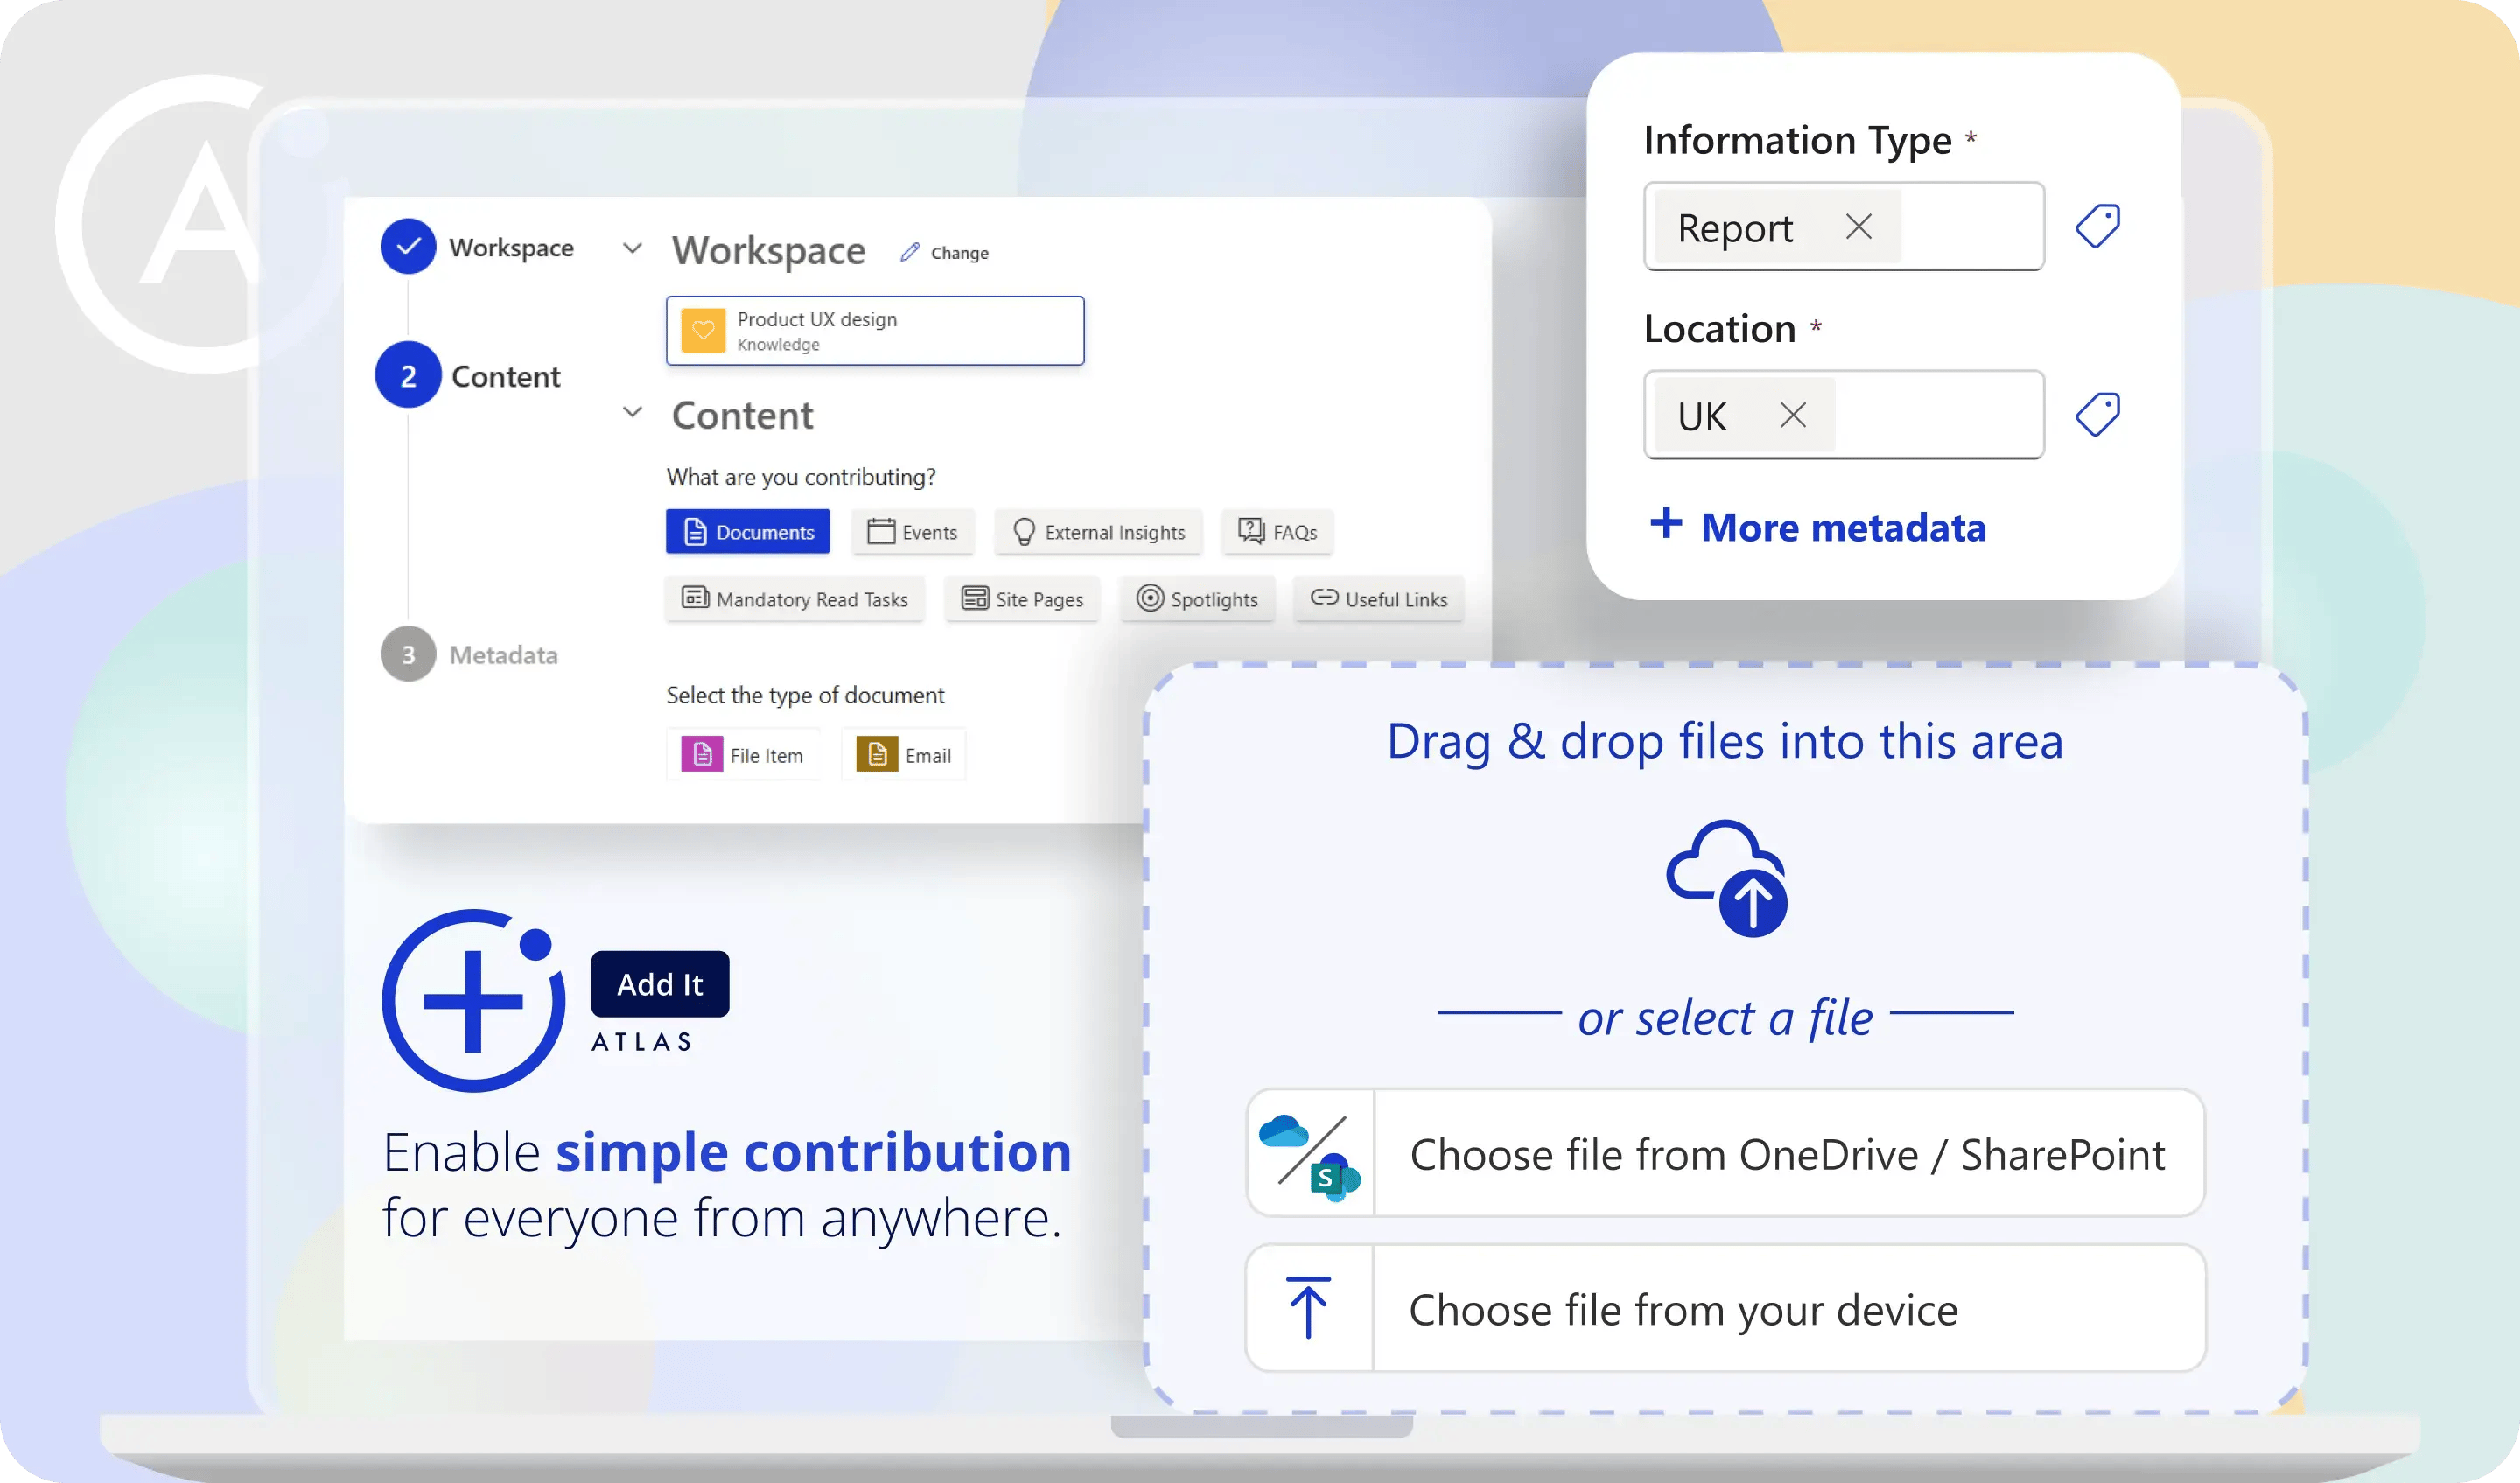
Task: Click the Workspace step label
Action: pos(512,247)
